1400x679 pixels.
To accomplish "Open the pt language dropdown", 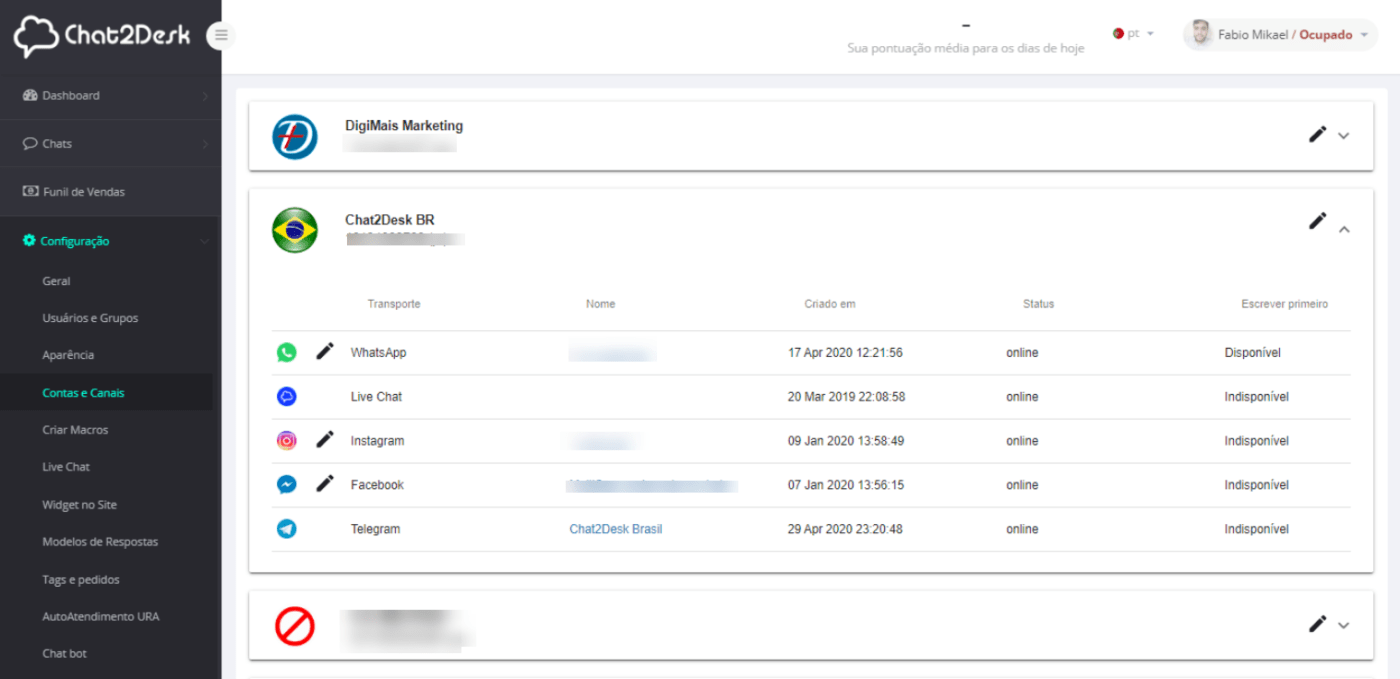I will [1134, 34].
